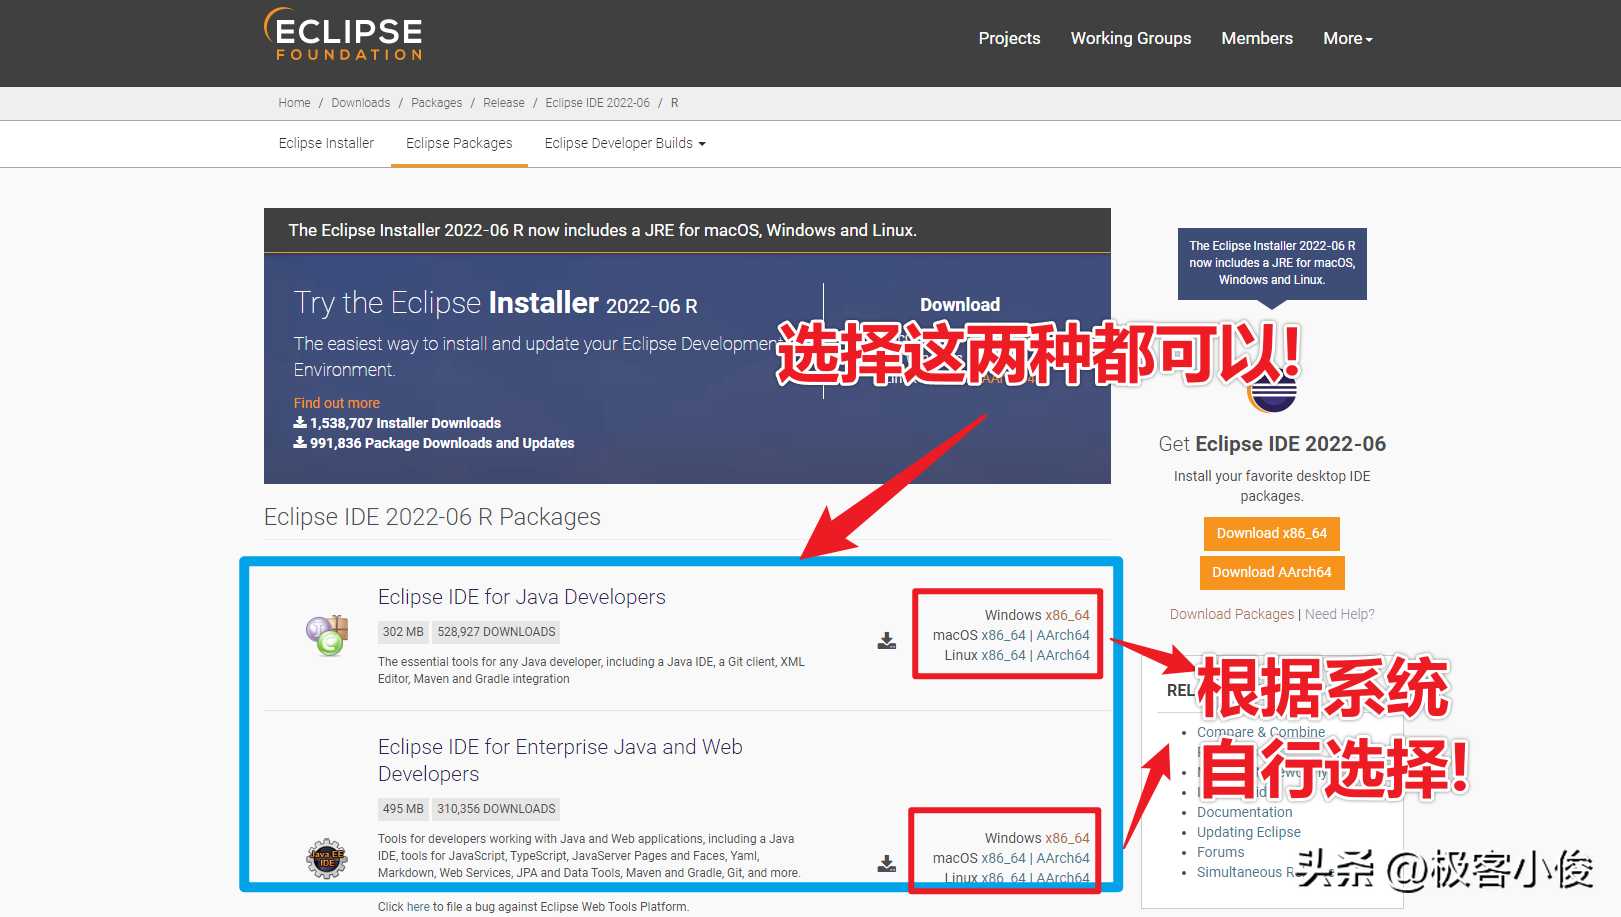Select Linux AArch64 for Java Developers

click(x=1063, y=655)
